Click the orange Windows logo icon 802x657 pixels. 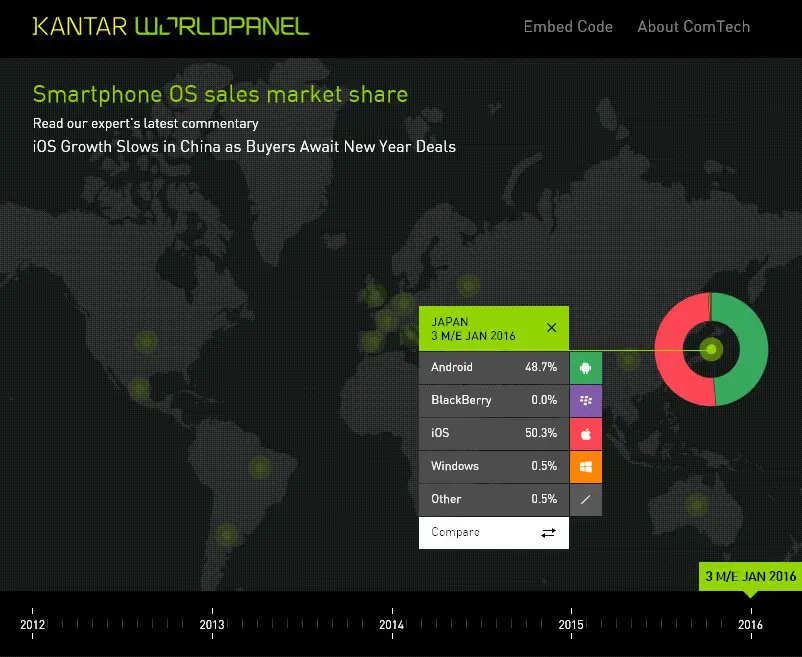586,466
